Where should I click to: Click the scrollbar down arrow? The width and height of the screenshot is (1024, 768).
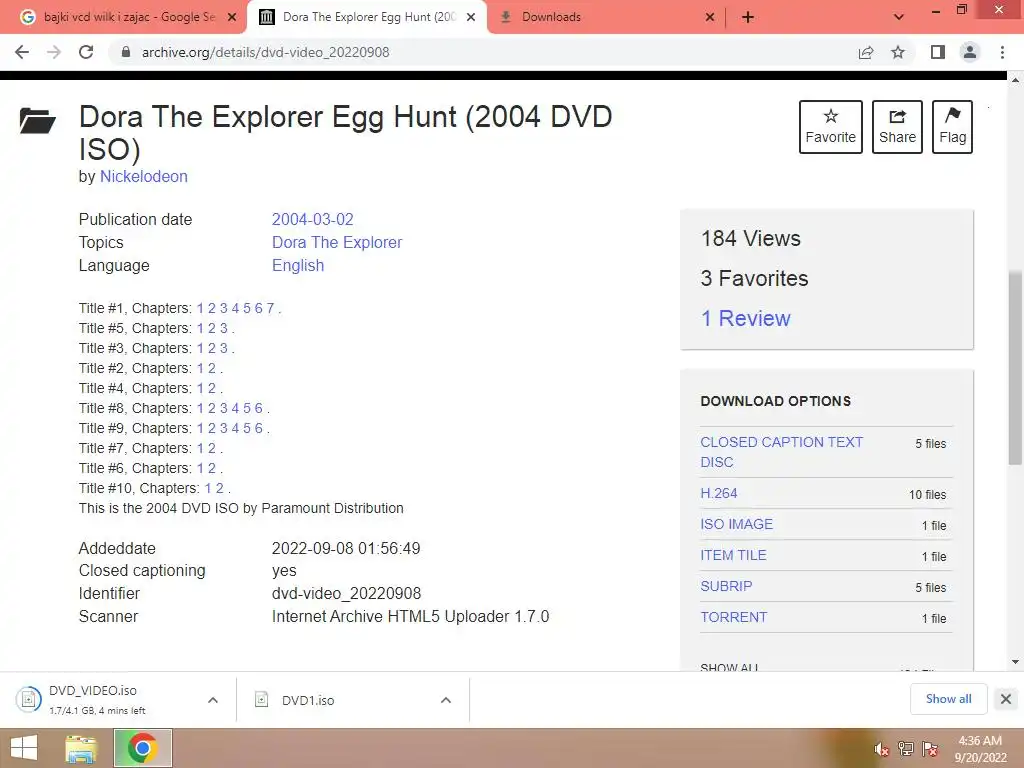1015,662
